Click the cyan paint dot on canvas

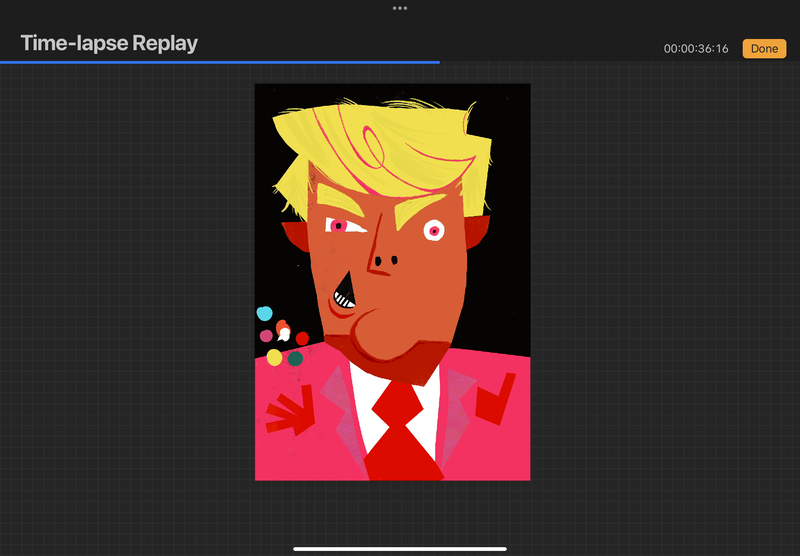tap(264, 313)
